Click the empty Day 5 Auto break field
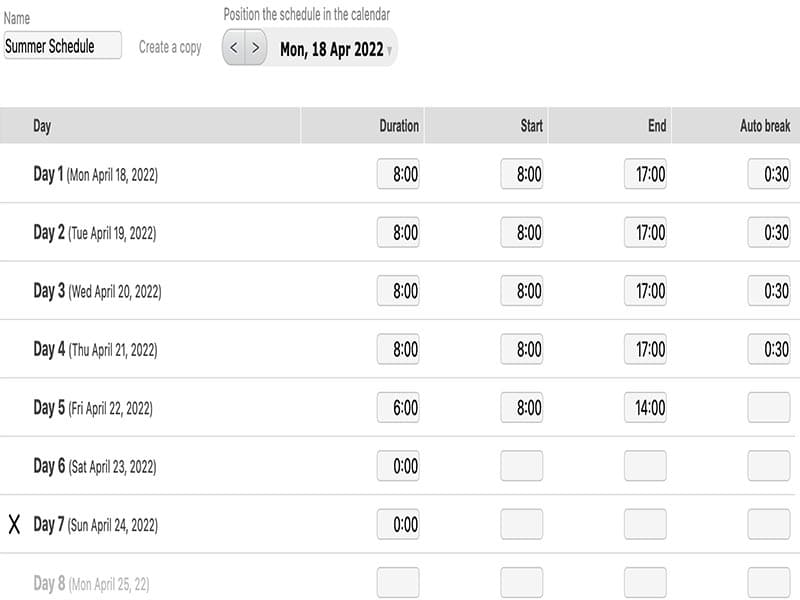This screenshot has width=800, height=600. [769, 408]
